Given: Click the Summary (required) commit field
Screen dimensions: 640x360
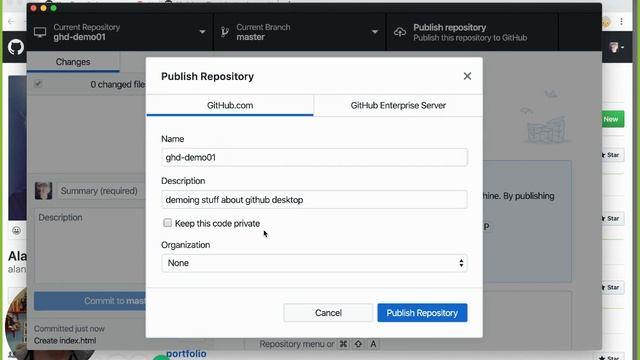Looking at the screenshot, I should 101,191.
